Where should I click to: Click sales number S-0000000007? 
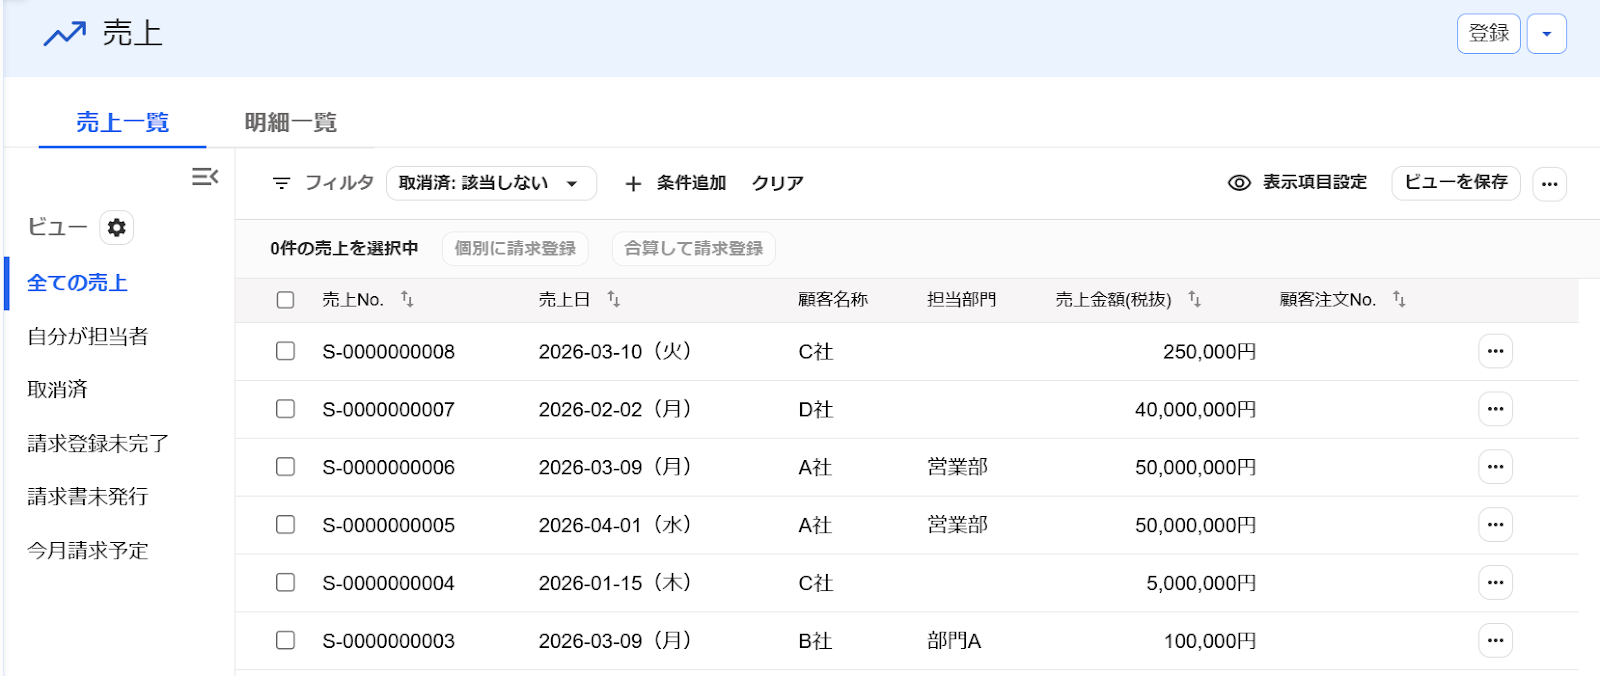[x=389, y=410]
